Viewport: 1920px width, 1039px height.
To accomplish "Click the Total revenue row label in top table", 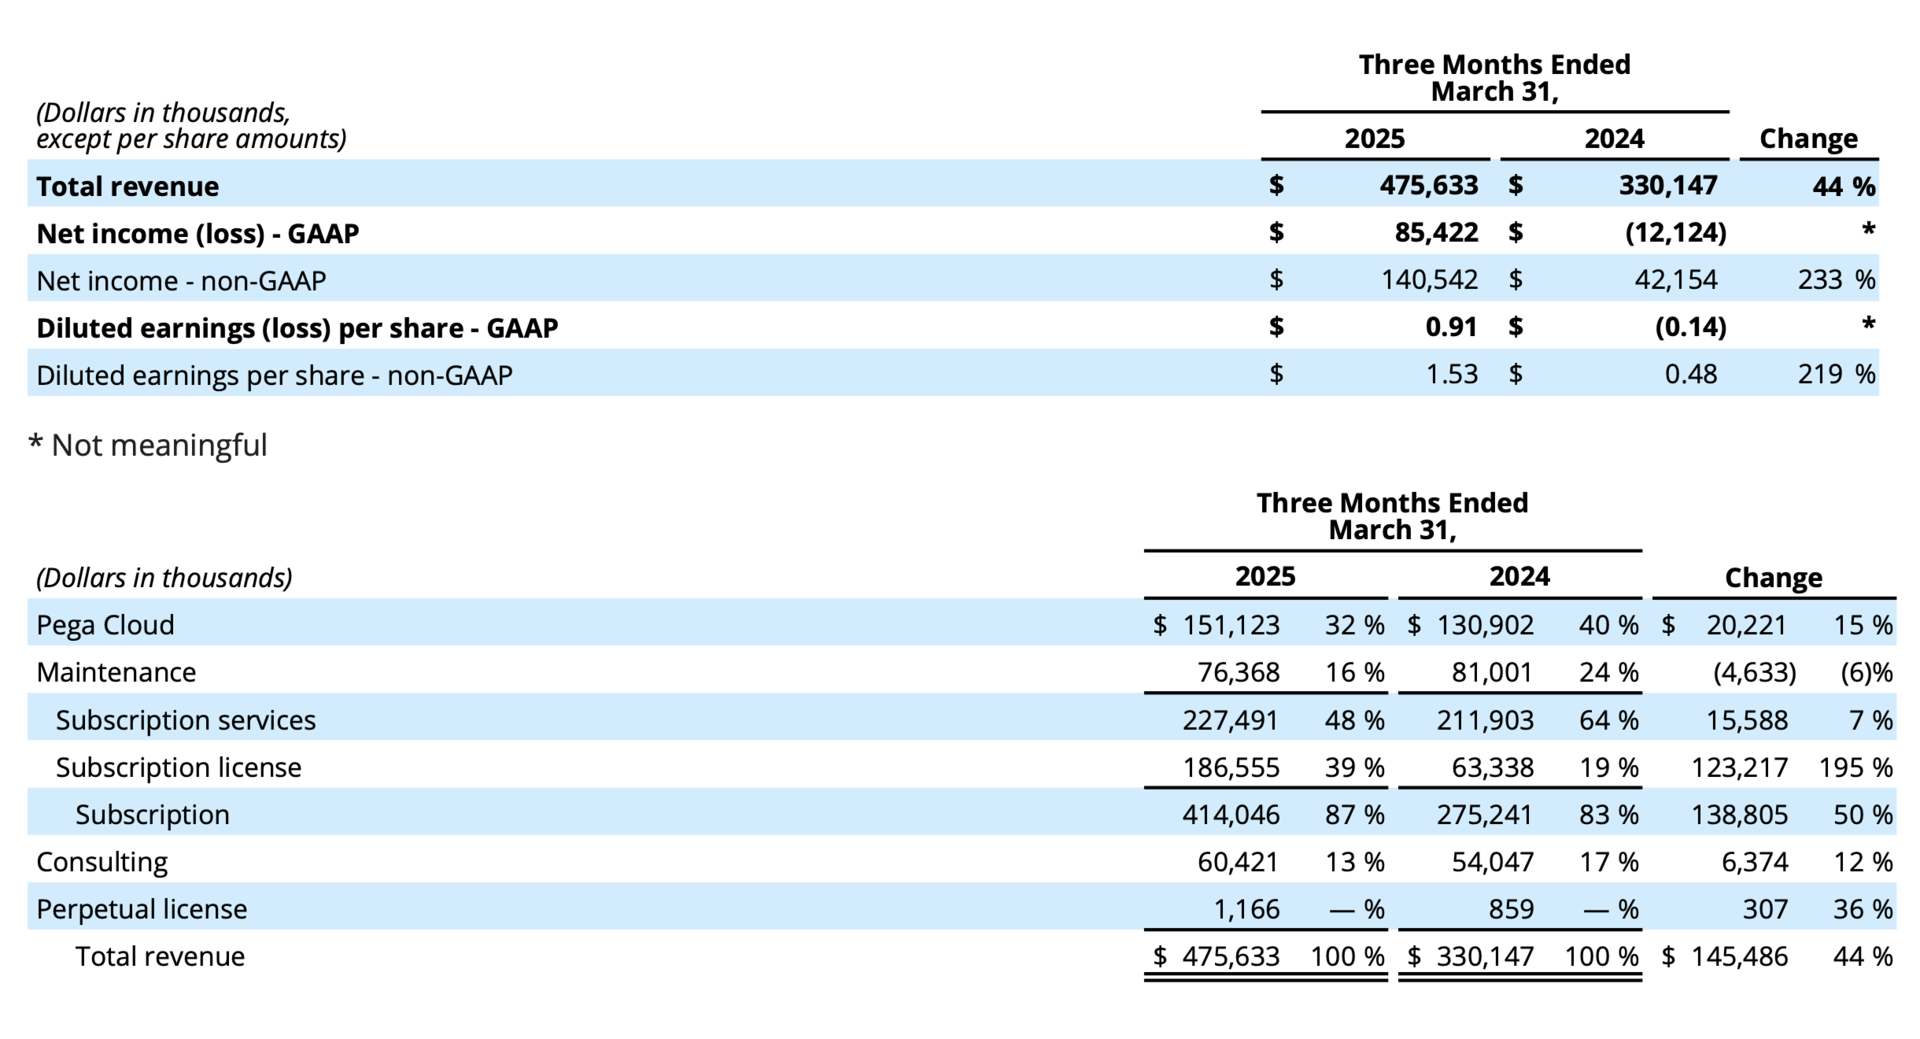I will 127,186.
